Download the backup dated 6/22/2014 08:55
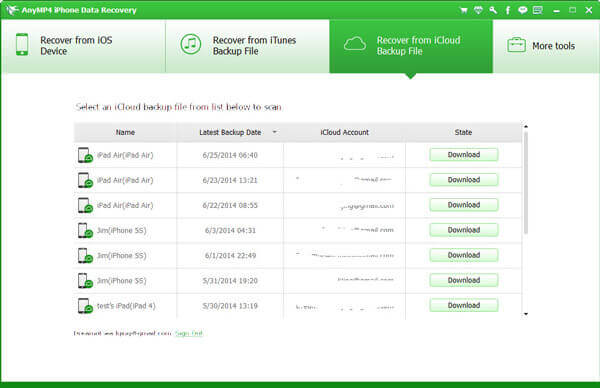Image resolution: width=600 pixels, height=388 pixels. [x=464, y=205]
